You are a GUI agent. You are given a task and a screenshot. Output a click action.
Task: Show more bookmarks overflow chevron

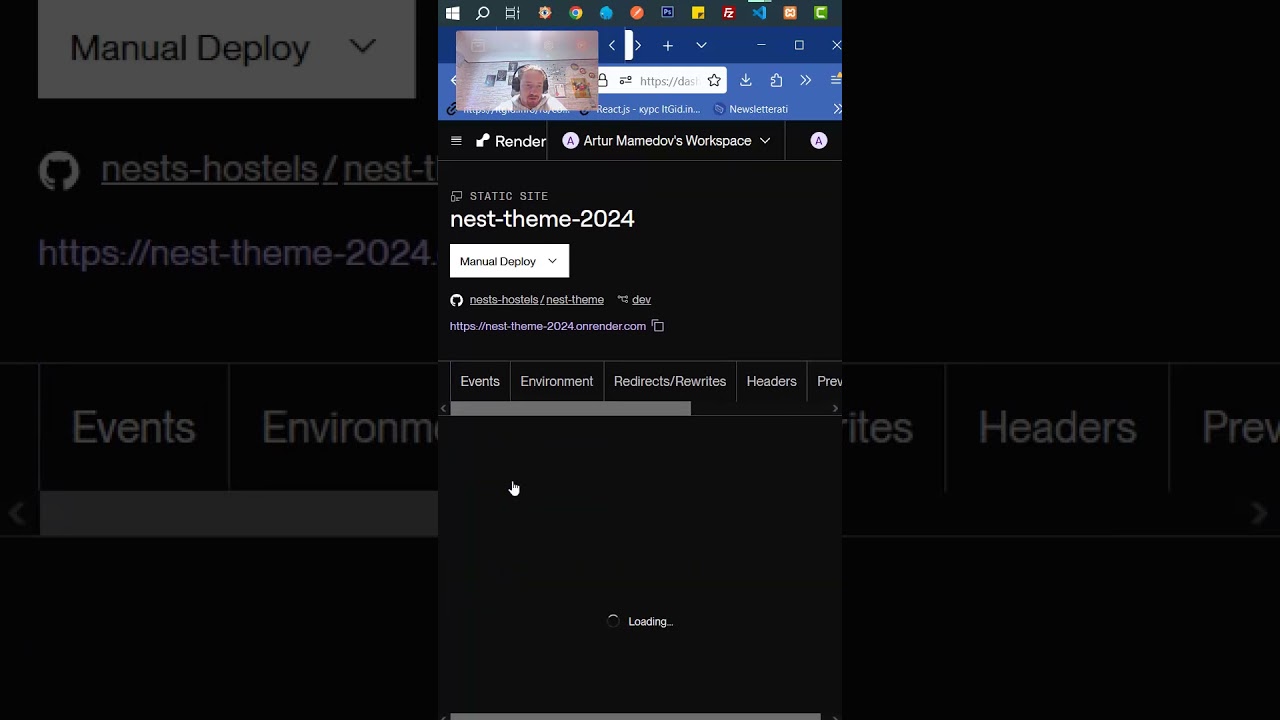pos(837,109)
